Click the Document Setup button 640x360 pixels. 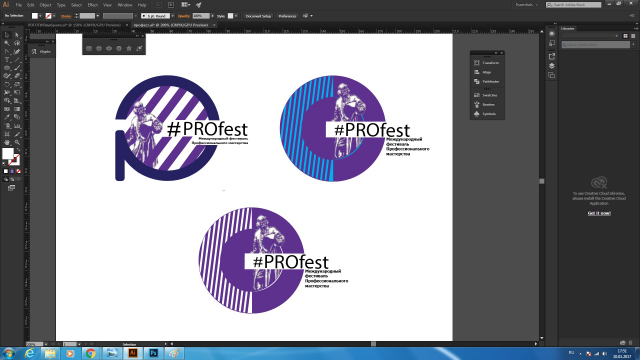pos(258,16)
